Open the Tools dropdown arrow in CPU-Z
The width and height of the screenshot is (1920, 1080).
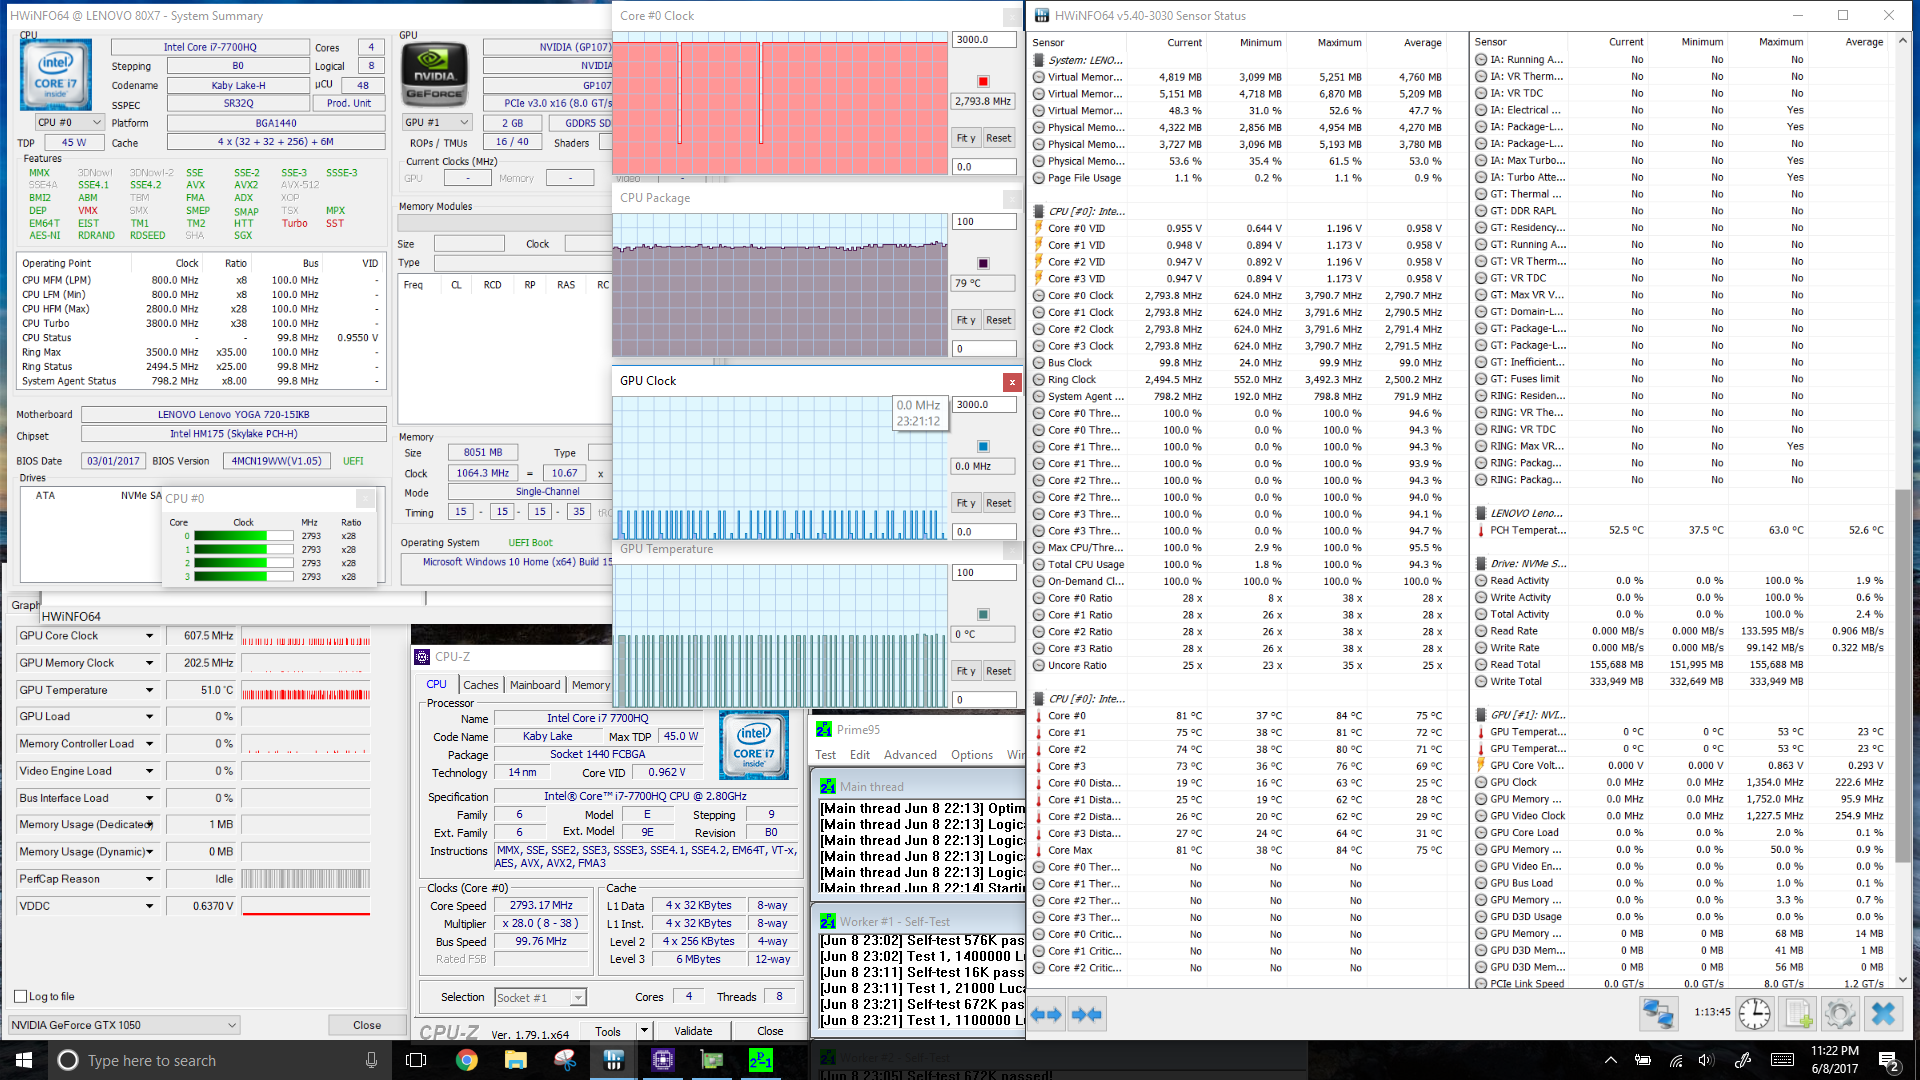click(x=644, y=1031)
